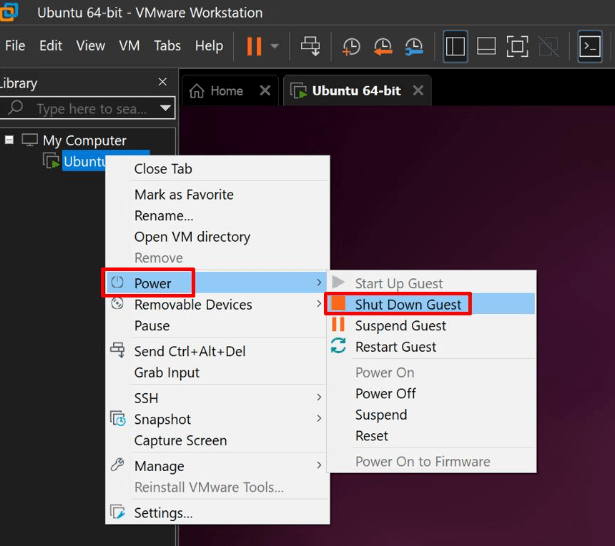Image resolution: width=615 pixels, height=546 pixels.
Task: Select Suspend Guest
Action: coord(431,326)
